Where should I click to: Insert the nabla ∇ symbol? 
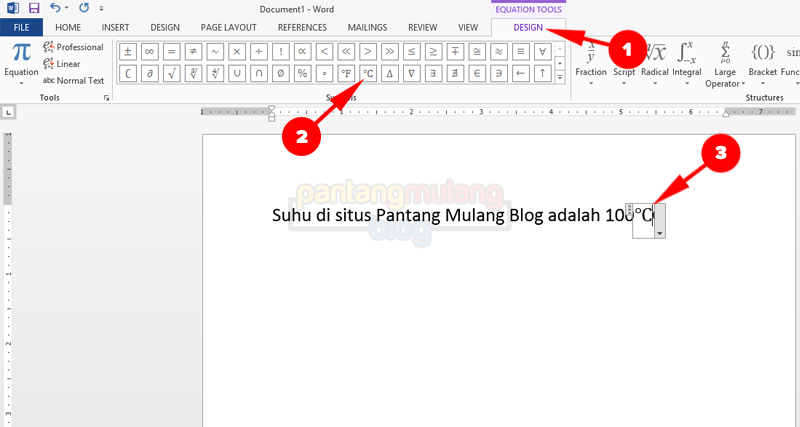411,73
